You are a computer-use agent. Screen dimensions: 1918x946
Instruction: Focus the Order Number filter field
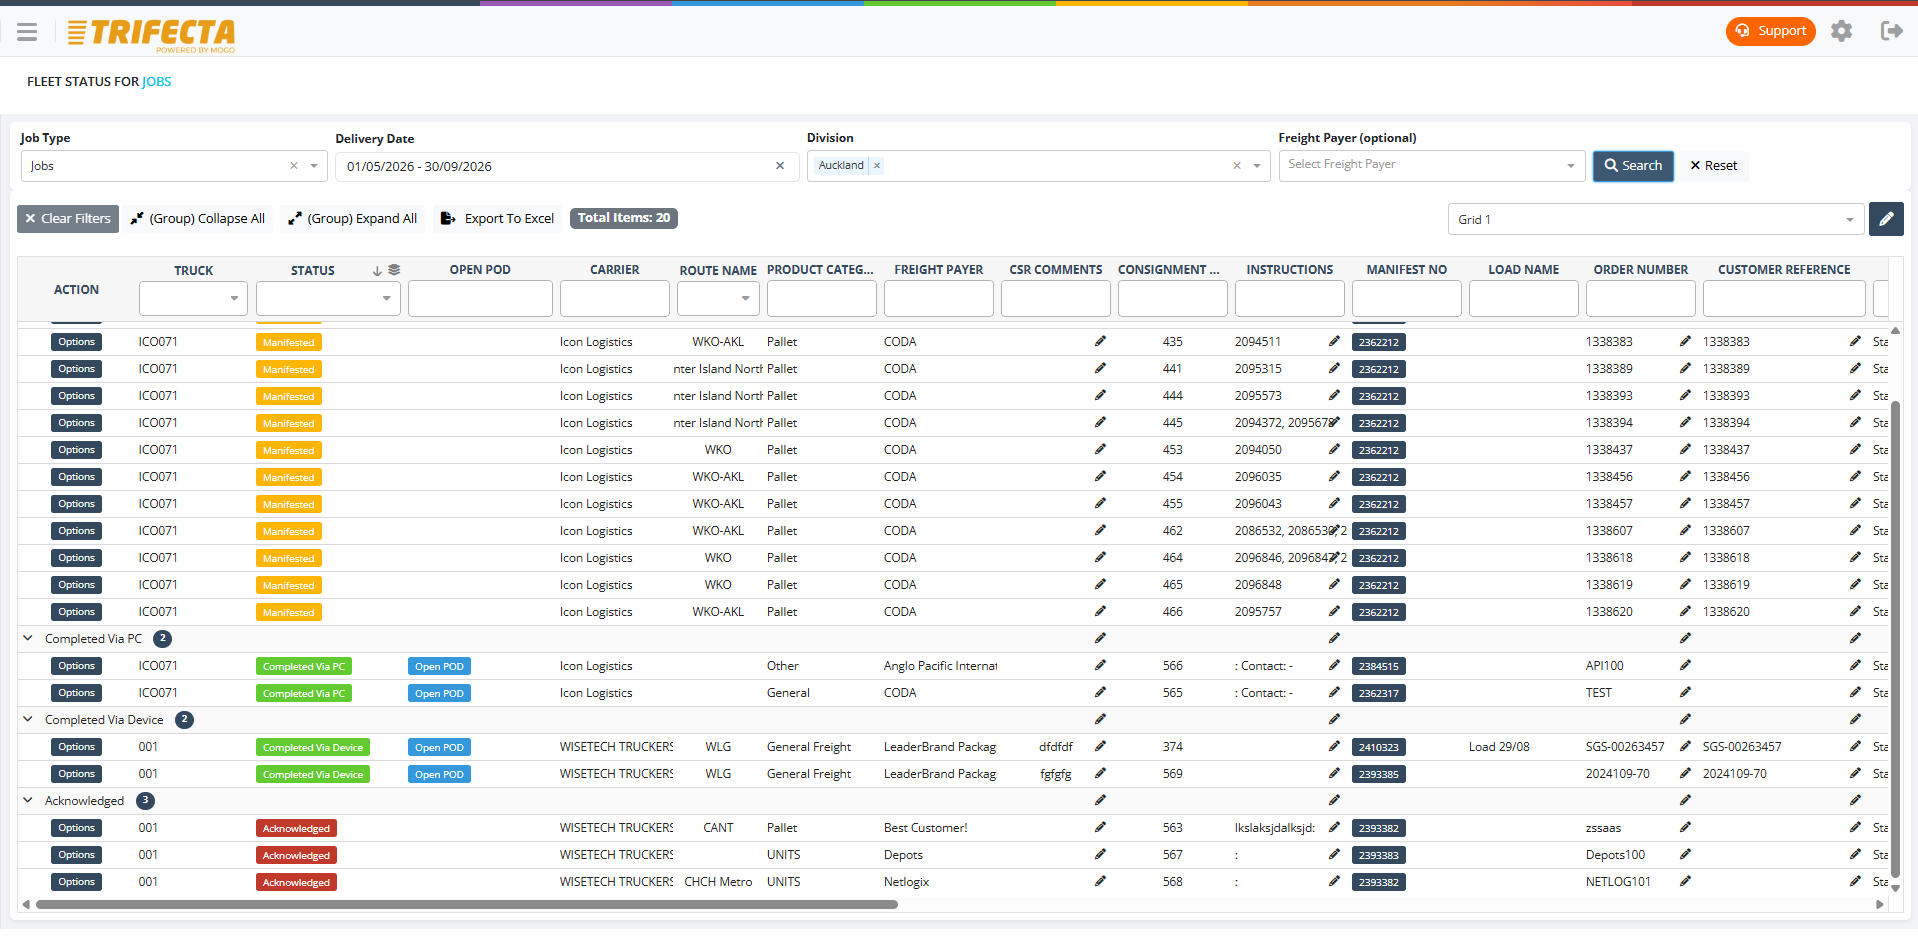1641,299
